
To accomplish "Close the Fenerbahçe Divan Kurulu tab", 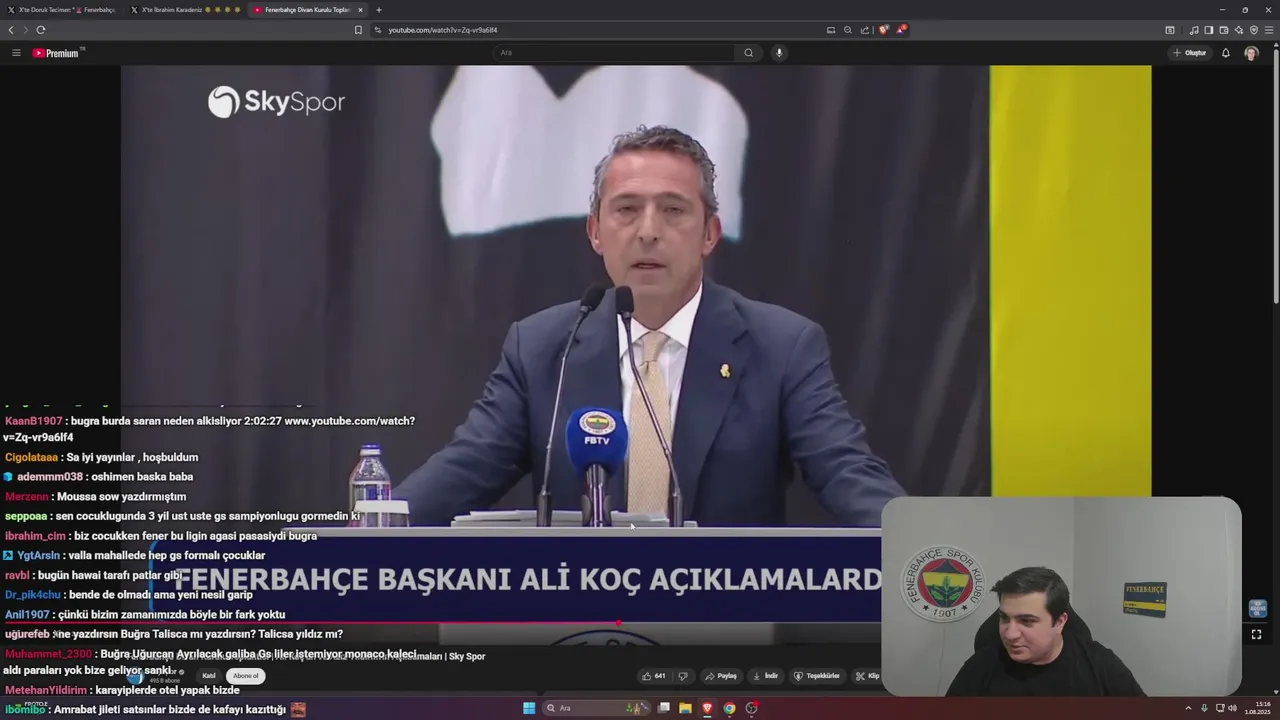I will pos(361,10).
